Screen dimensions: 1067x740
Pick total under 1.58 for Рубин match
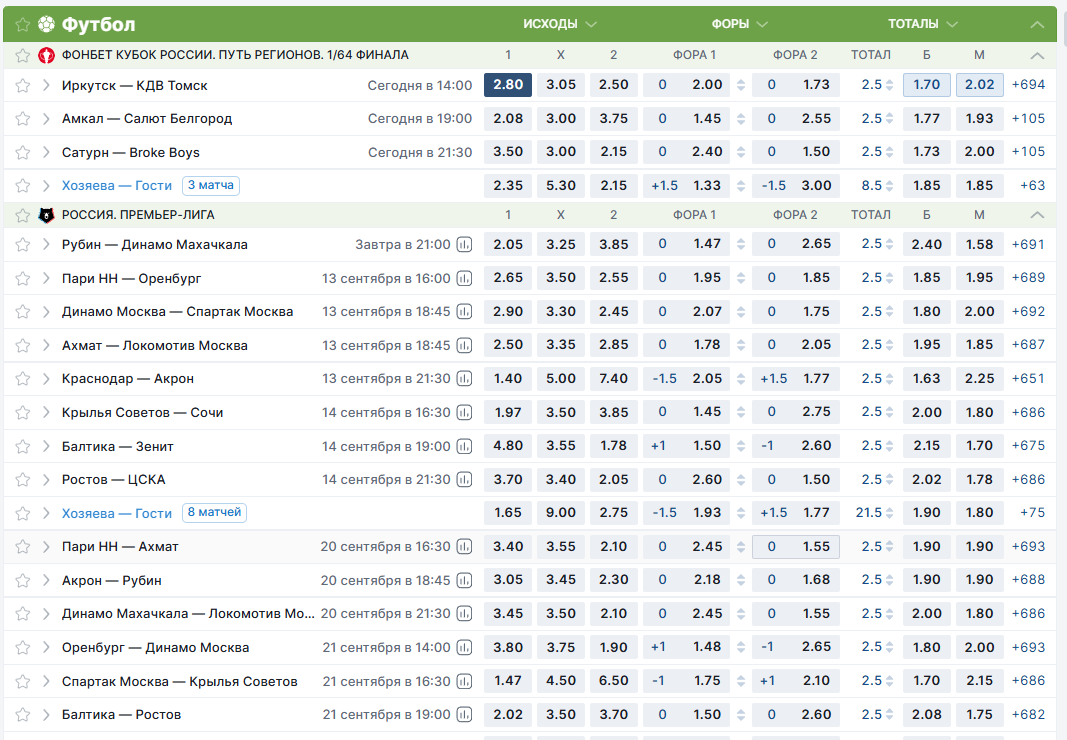[979, 244]
